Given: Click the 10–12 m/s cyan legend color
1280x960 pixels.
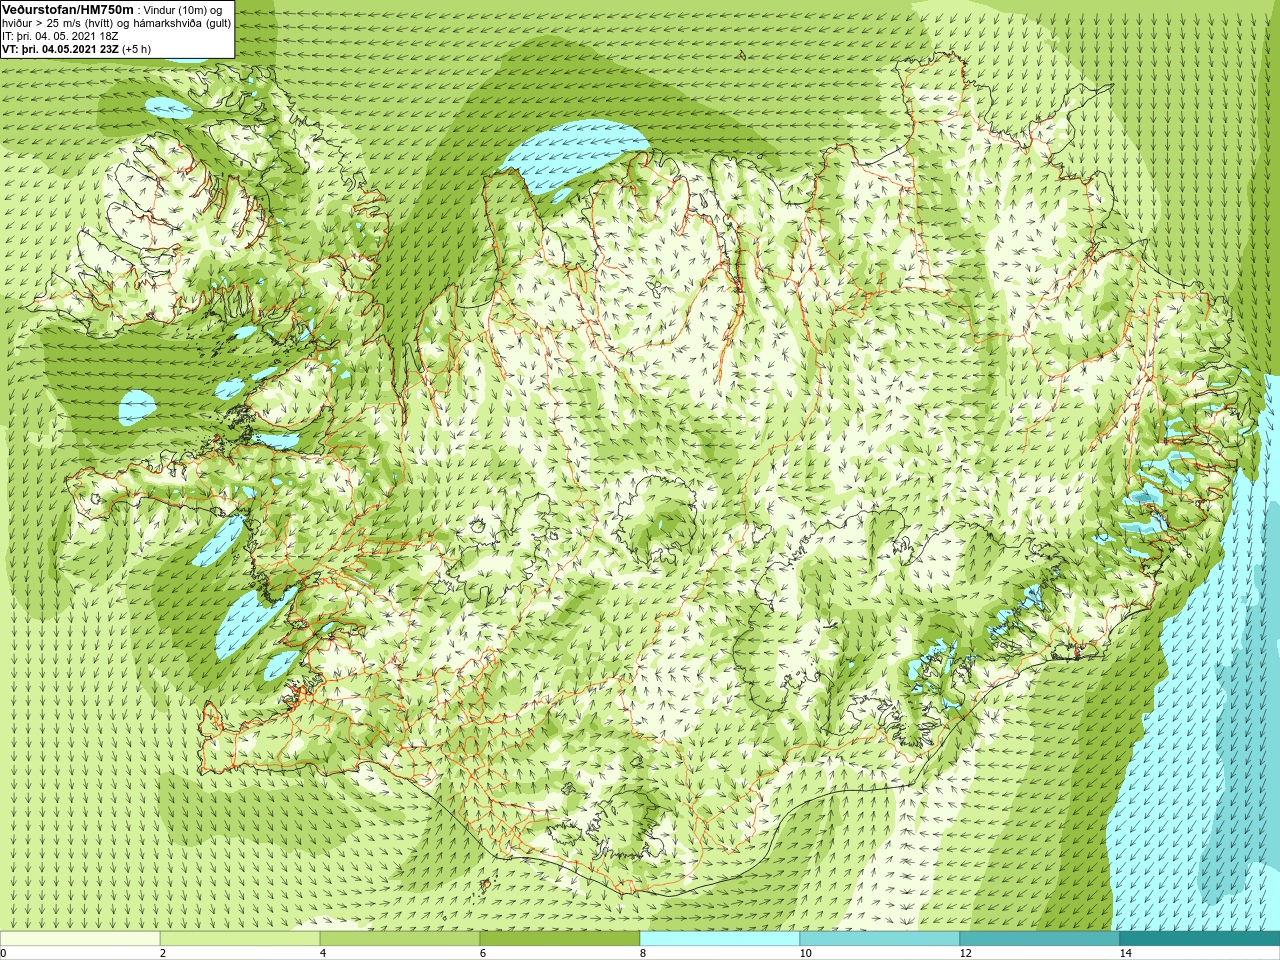Looking at the screenshot, I should point(880,939).
